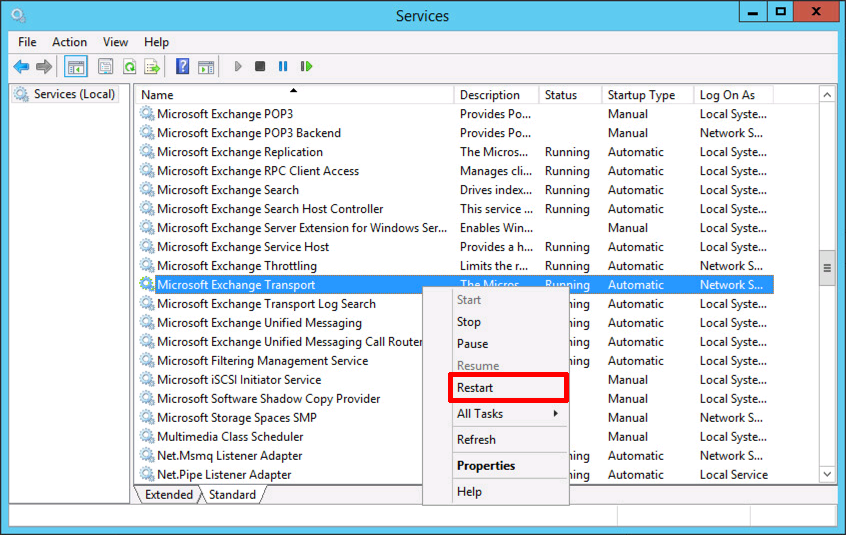Click the Stop Service square icon

(x=260, y=66)
